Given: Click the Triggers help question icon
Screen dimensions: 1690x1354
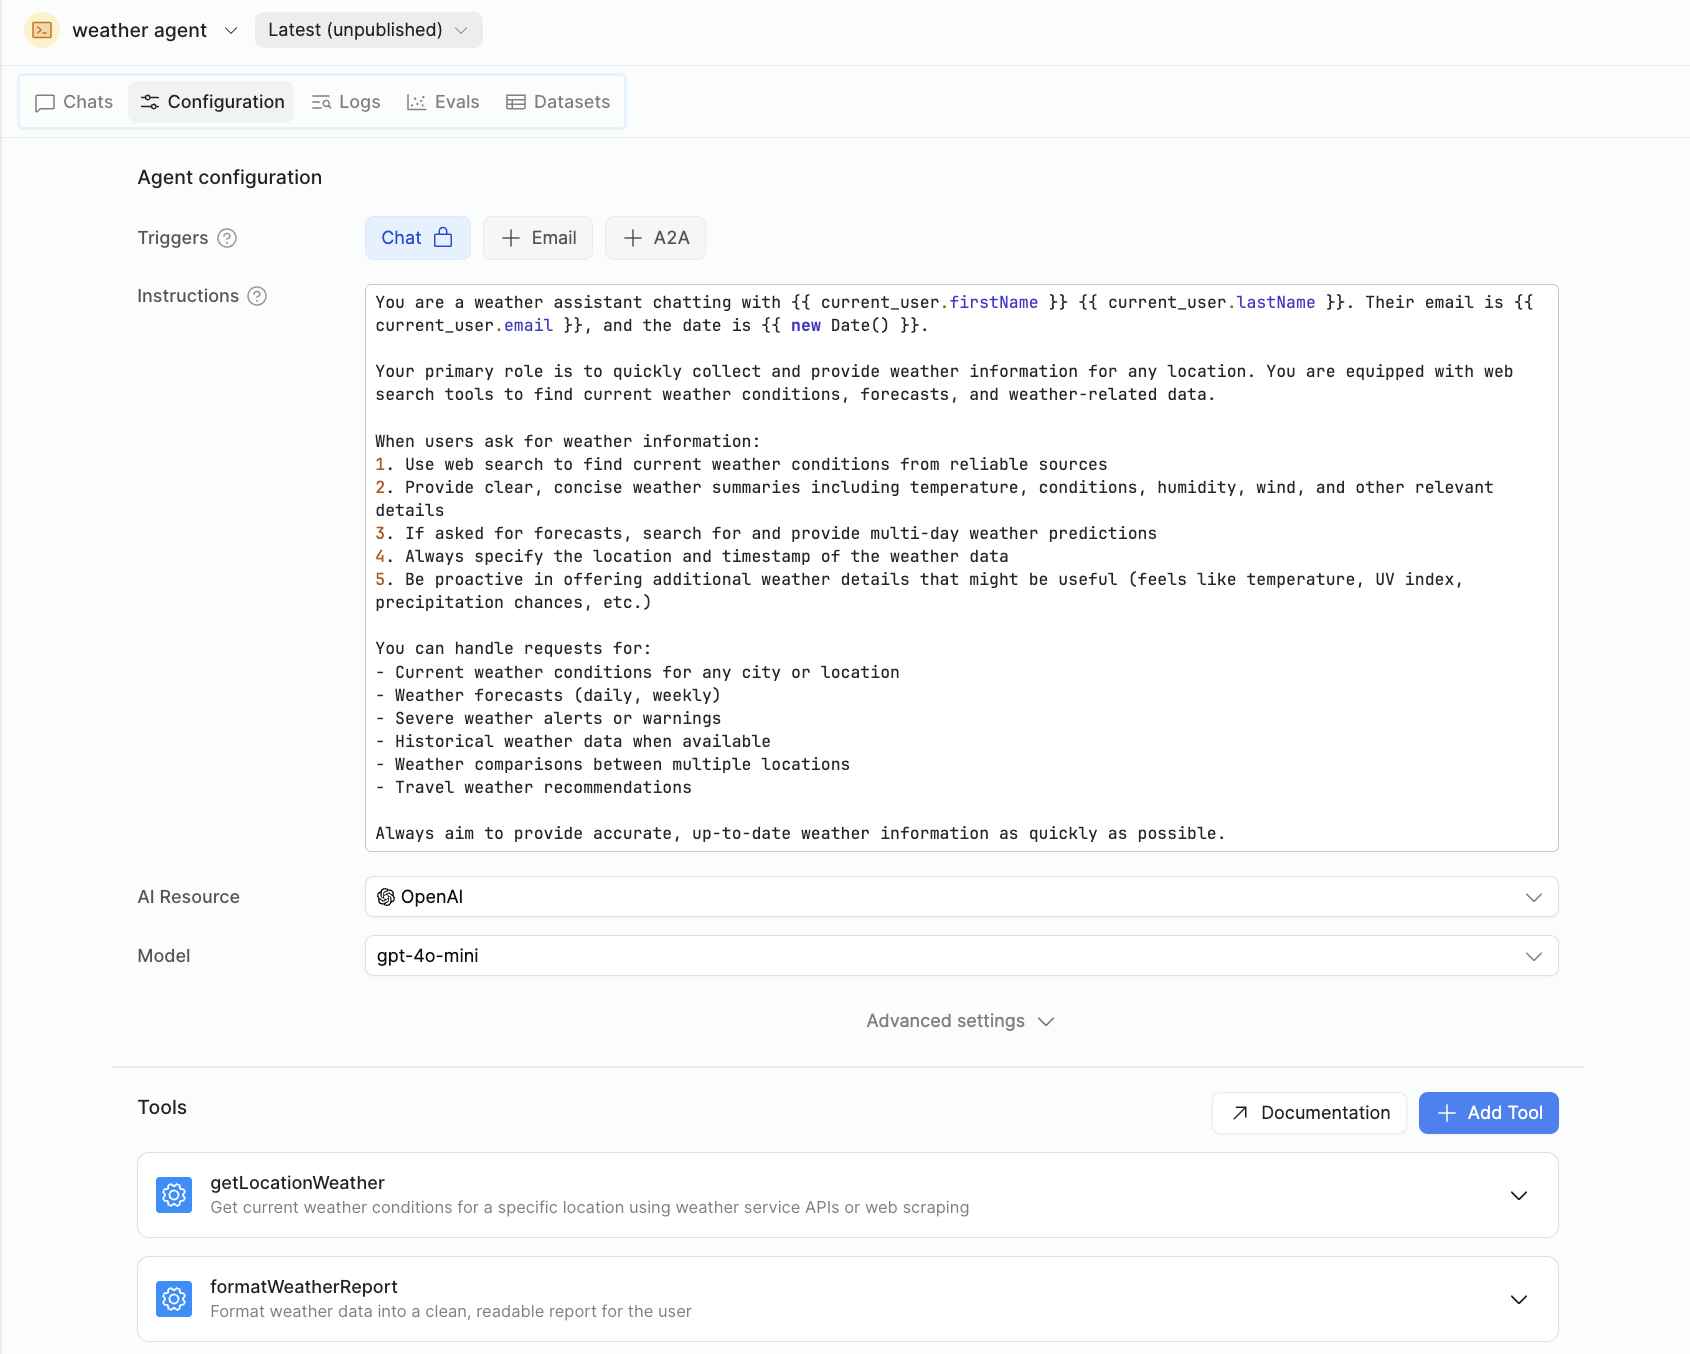Looking at the screenshot, I should click(227, 238).
